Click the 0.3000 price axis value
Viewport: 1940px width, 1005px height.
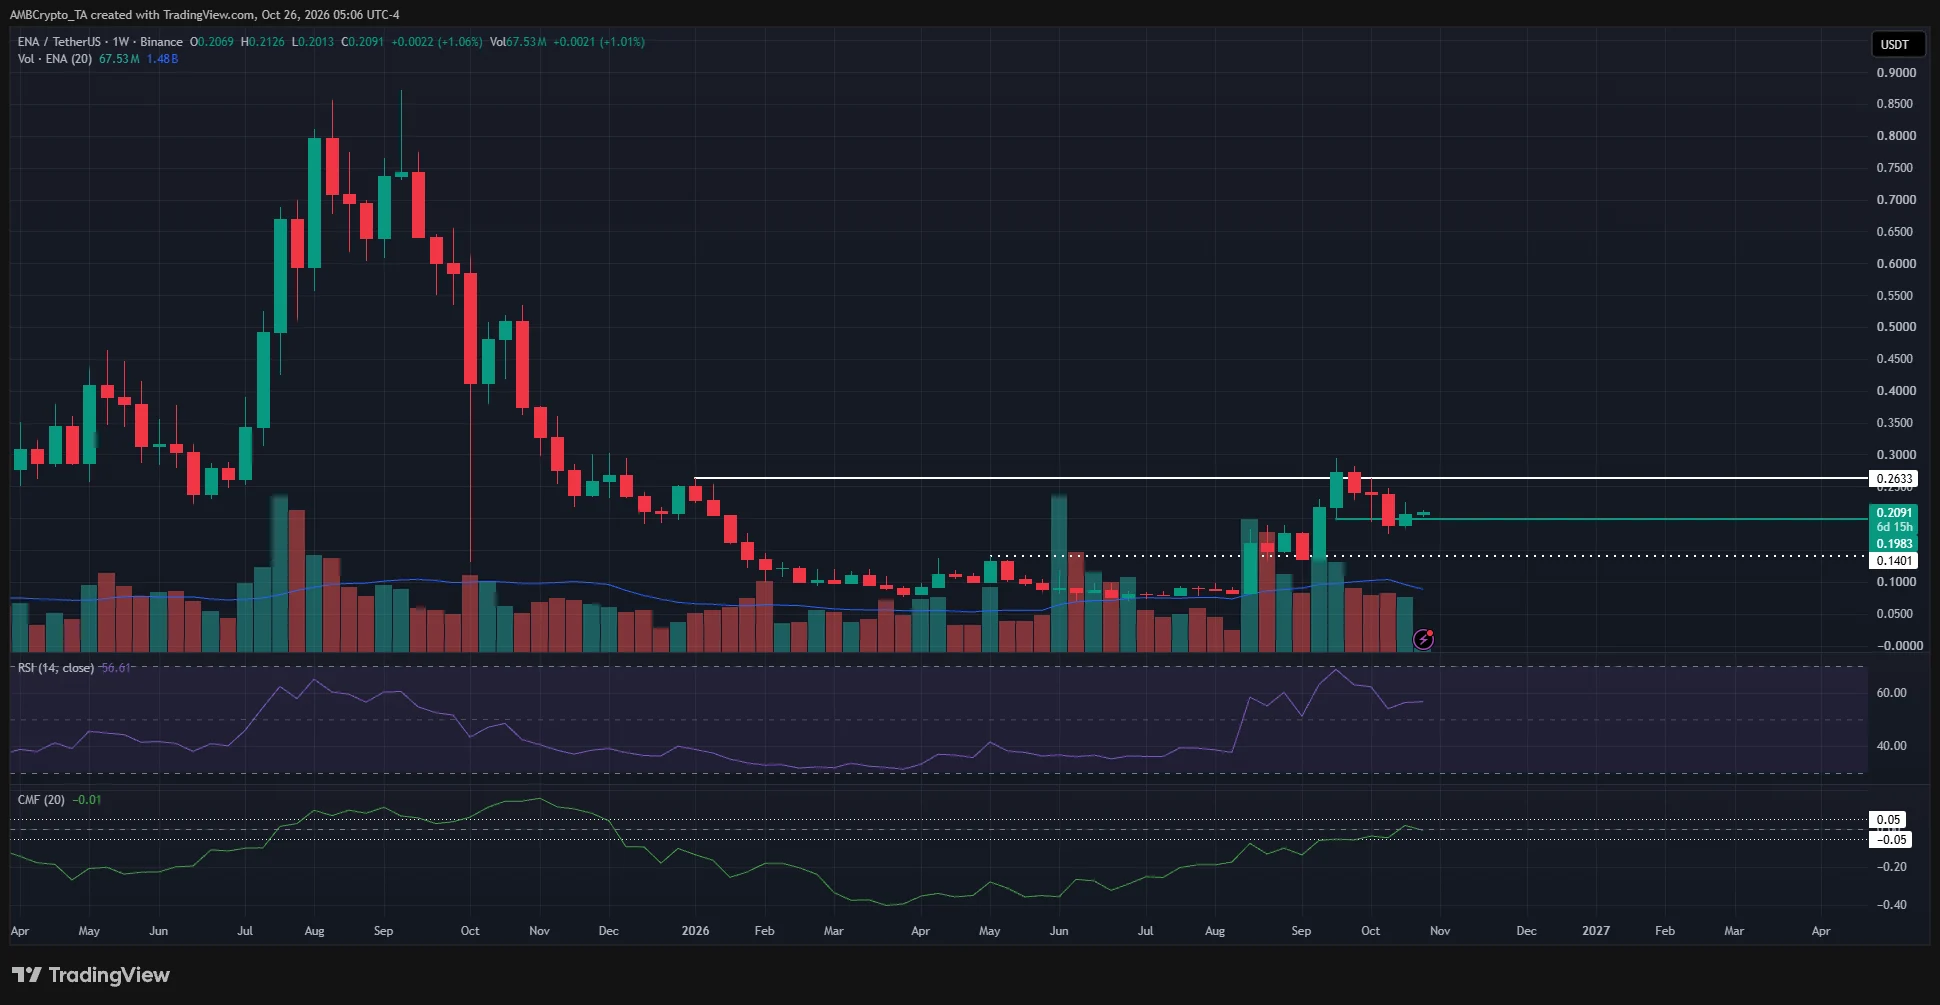point(1896,455)
